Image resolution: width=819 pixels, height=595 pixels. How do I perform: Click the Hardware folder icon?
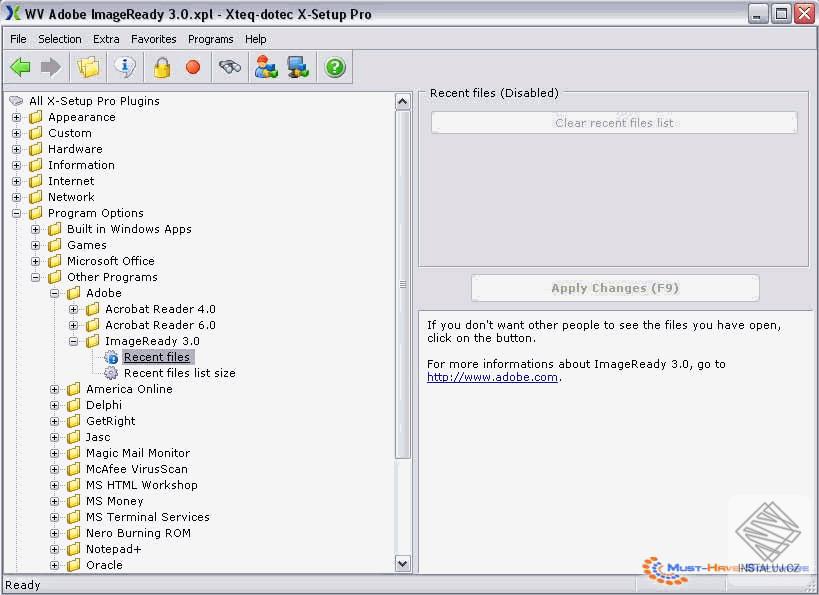(36, 149)
